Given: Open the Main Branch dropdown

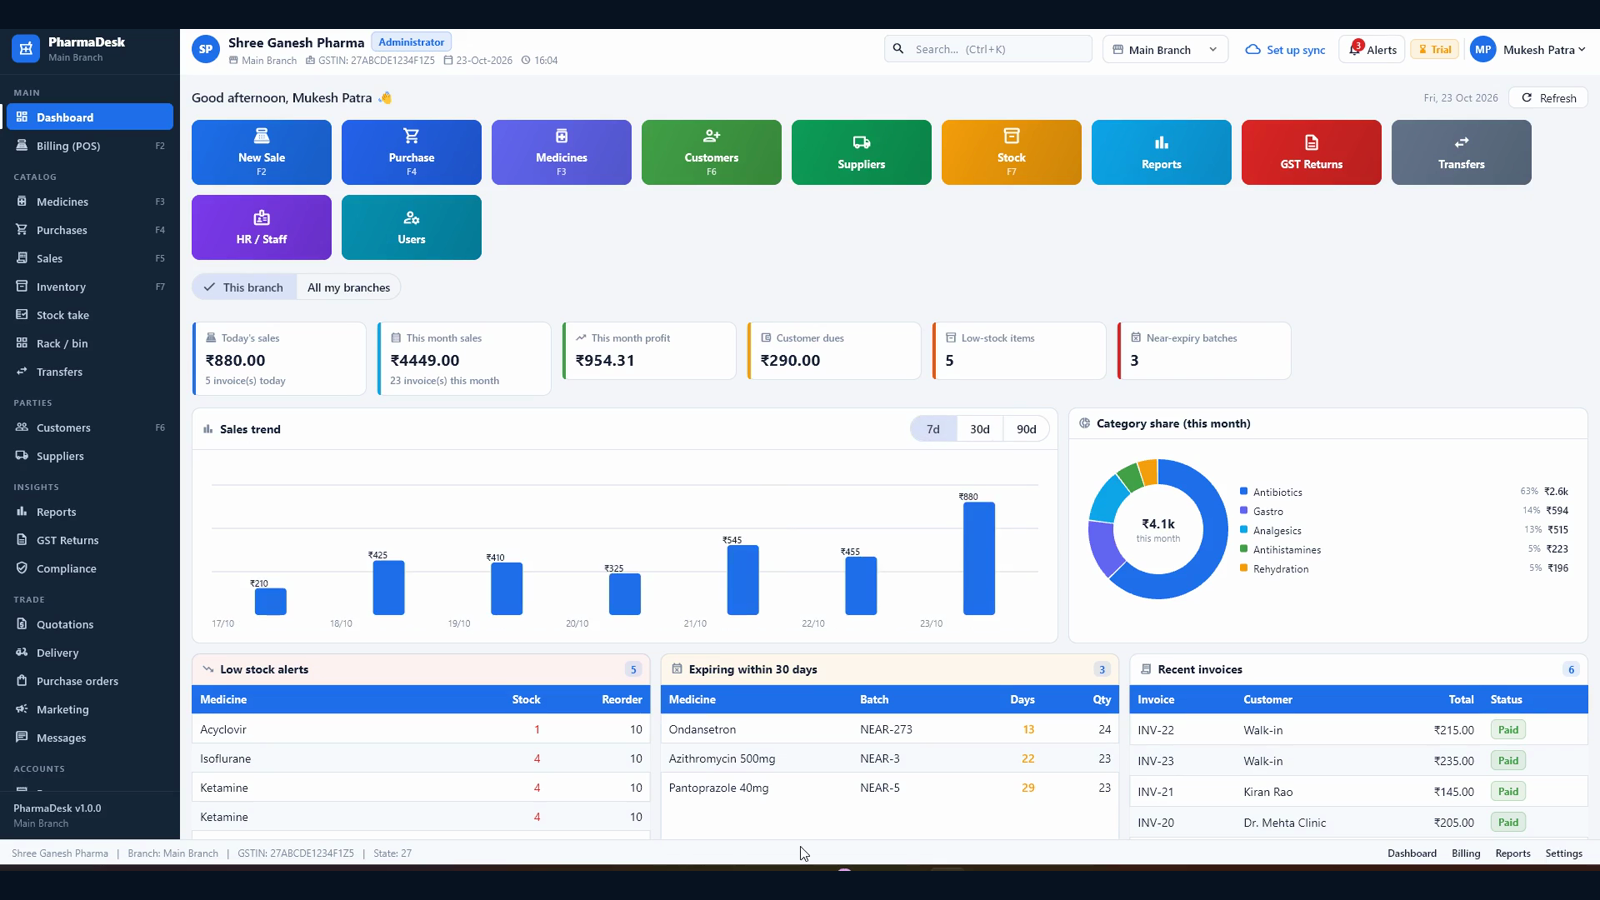Looking at the screenshot, I should 1165,49.
